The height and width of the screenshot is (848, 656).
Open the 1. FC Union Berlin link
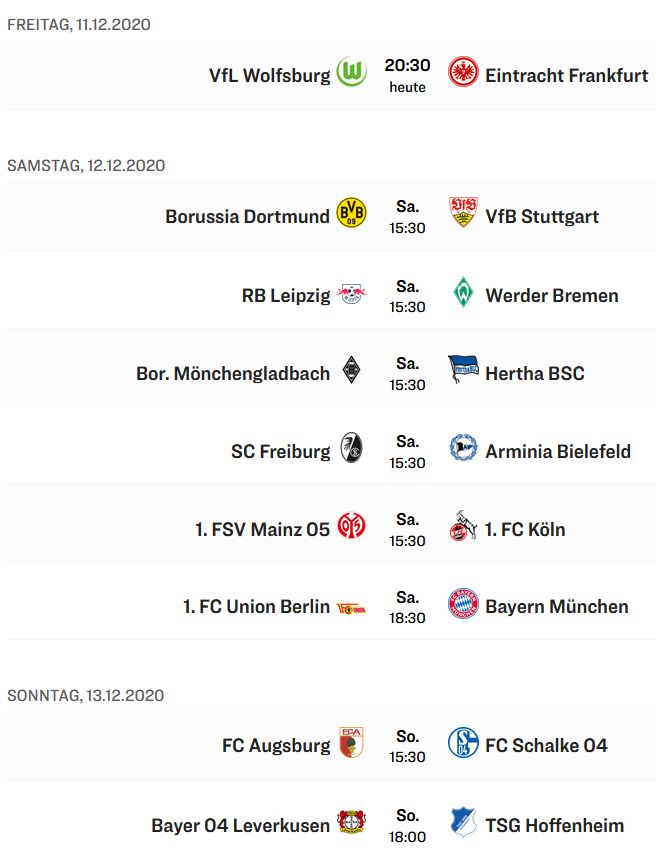pos(256,606)
